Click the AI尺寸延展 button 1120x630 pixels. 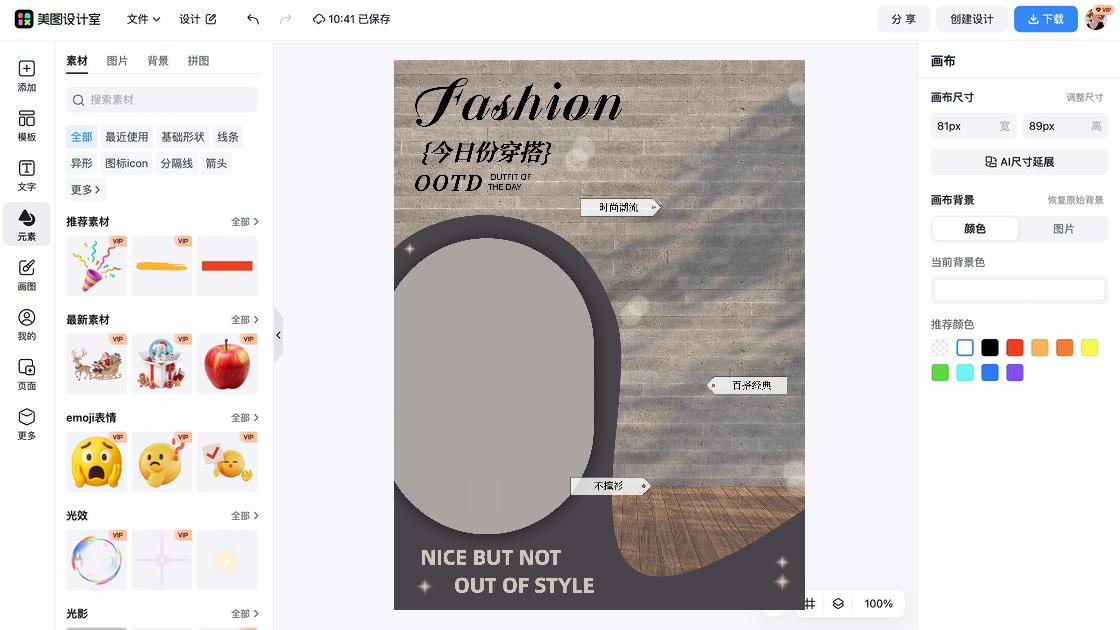(1019, 162)
